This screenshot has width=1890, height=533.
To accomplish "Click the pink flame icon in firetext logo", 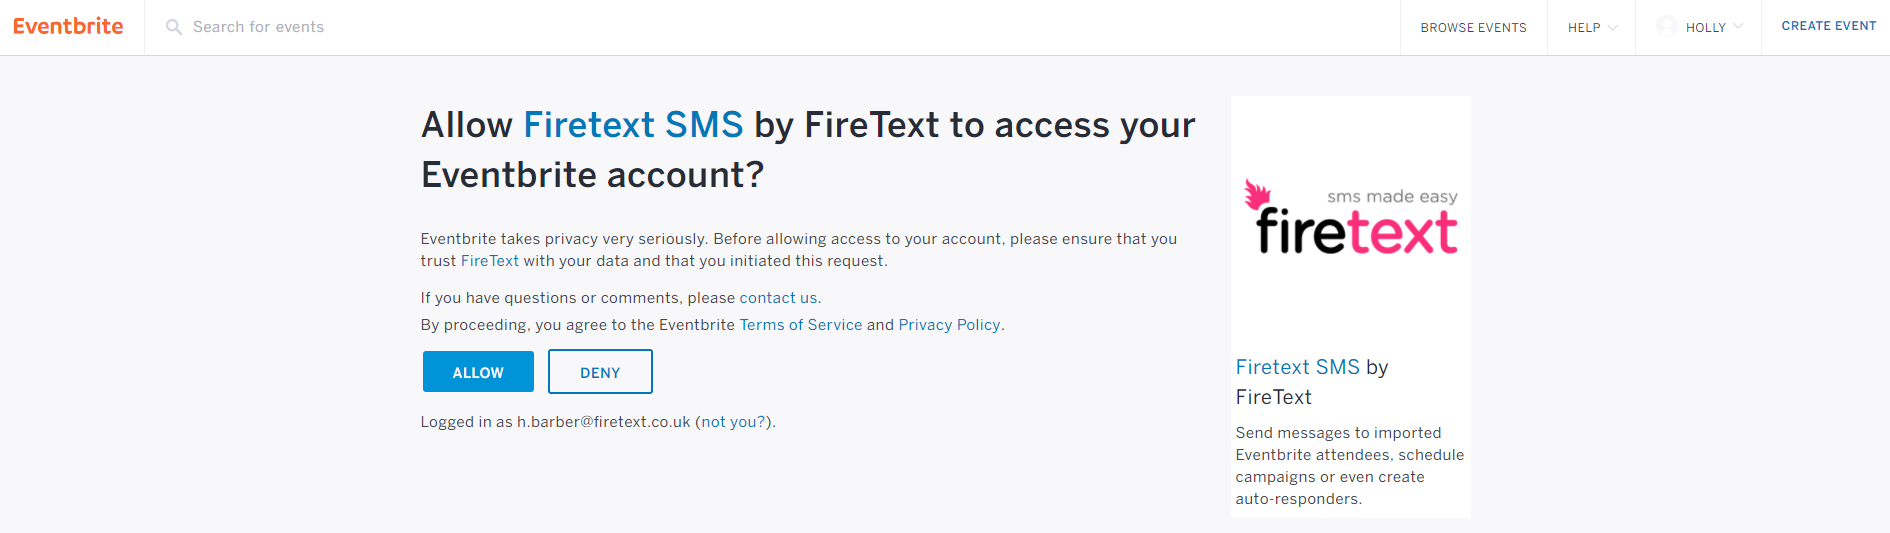I will (x=1257, y=194).
